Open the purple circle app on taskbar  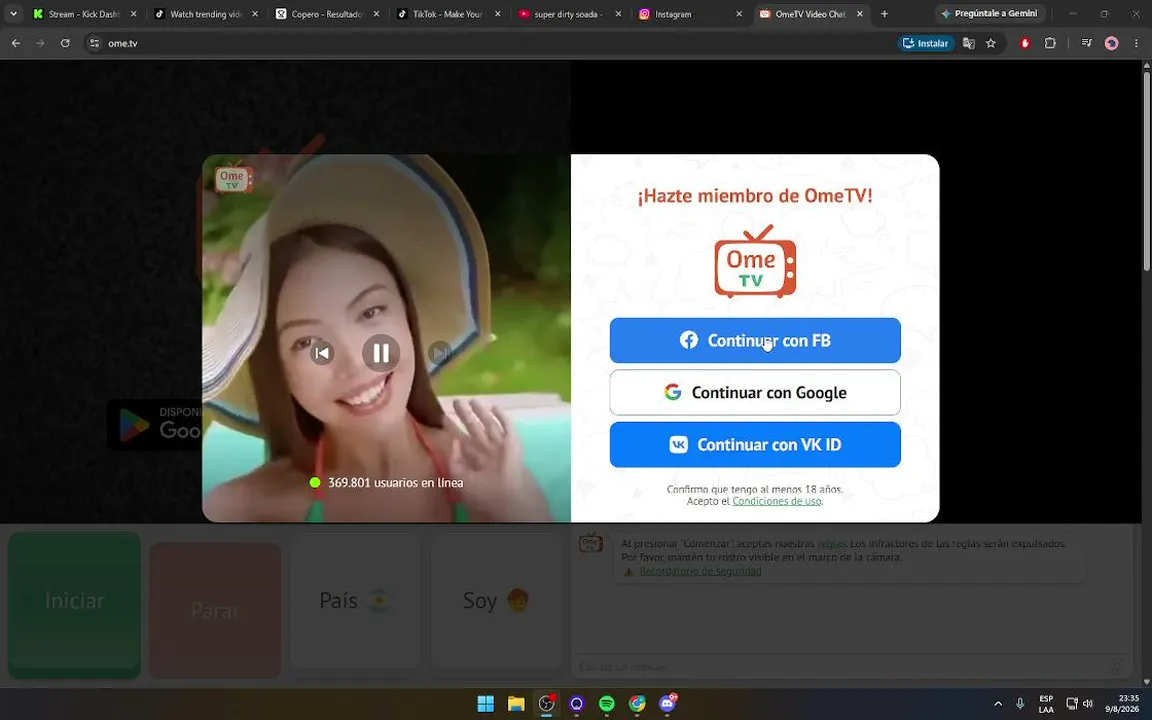point(576,704)
